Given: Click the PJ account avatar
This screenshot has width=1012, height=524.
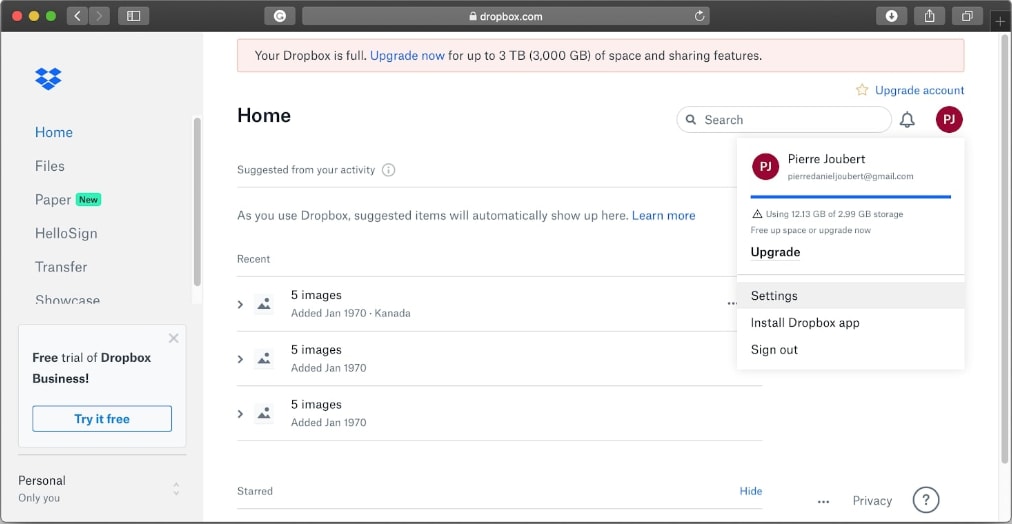Looking at the screenshot, I should coord(949,120).
